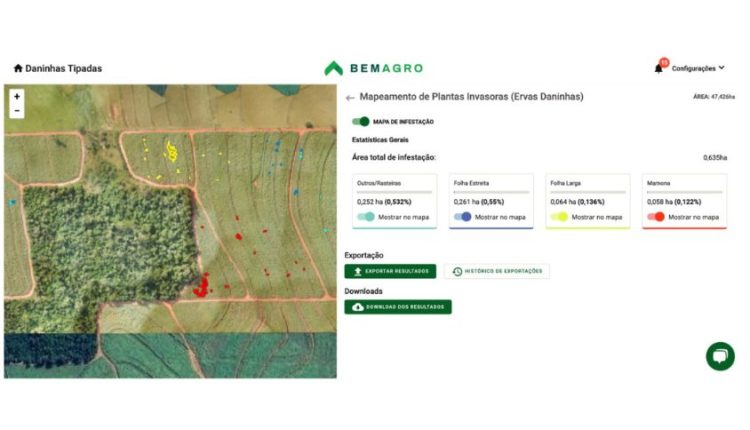Click the clock icon in Histórico de Exportações
The height and width of the screenshot is (430, 750).
(457, 271)
